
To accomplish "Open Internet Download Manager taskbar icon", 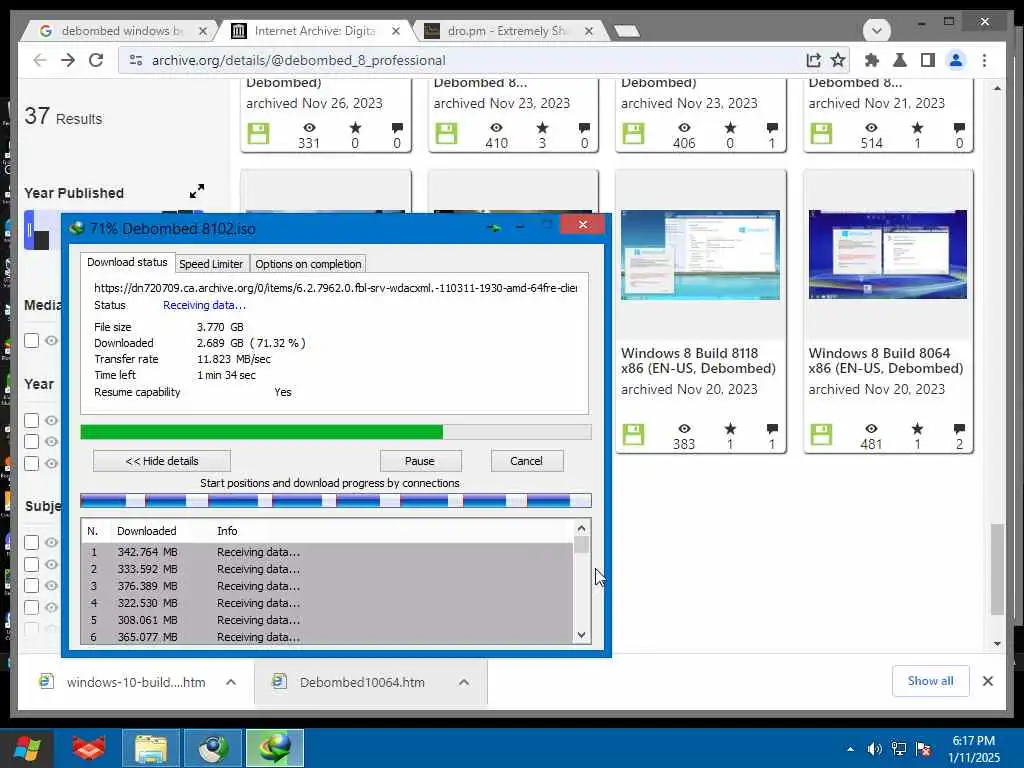I will click(274, 748).
